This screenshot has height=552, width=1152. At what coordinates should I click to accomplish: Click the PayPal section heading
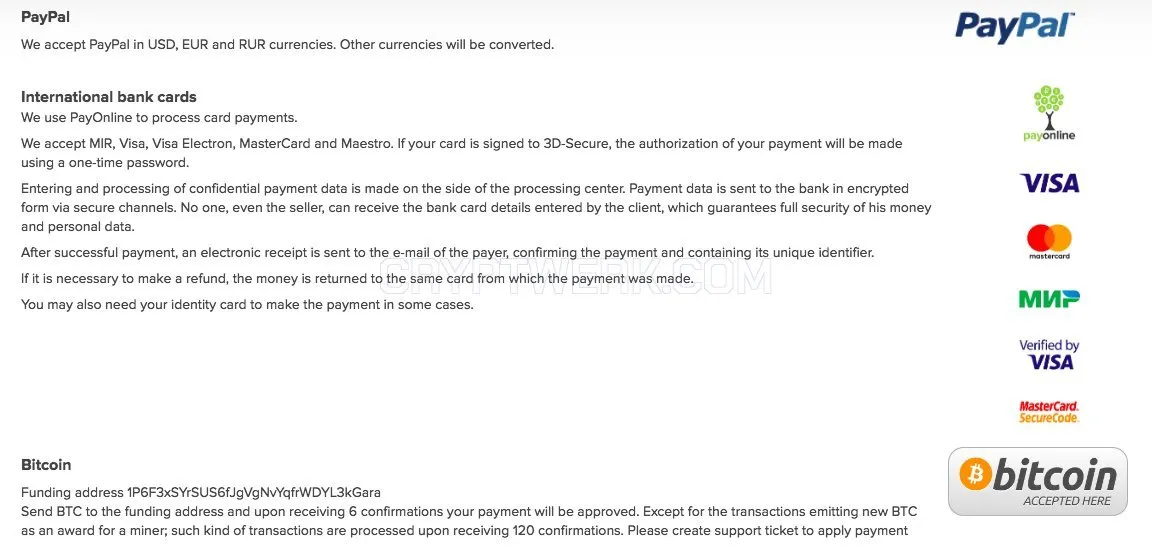click(x=46, y=17)
